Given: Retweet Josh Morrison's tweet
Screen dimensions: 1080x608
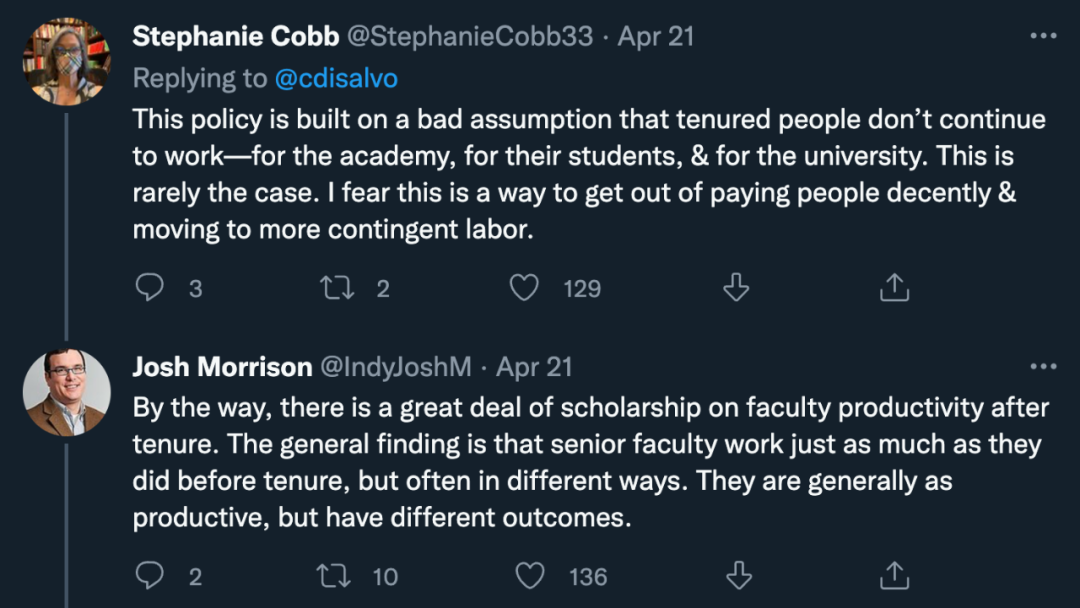Looking at the screenshot, I should click(335, 576).
